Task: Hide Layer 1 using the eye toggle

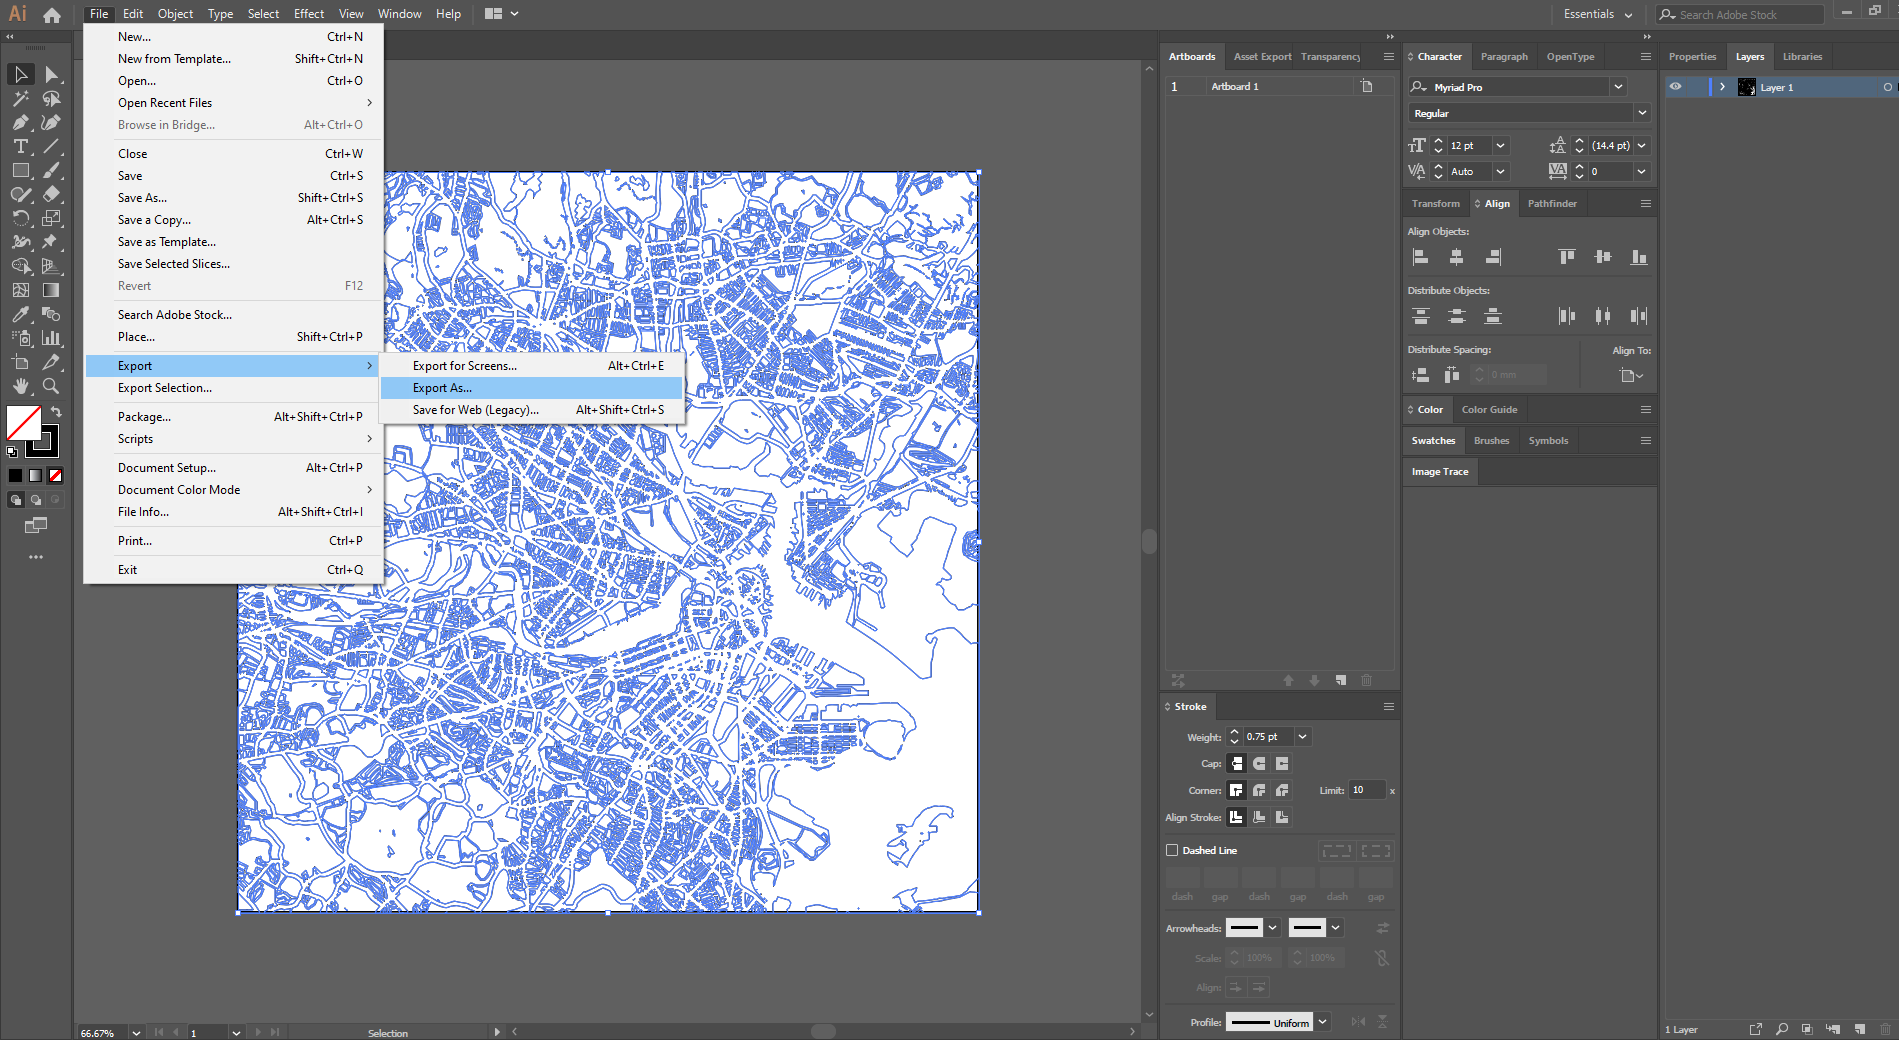Action: 1677,87
